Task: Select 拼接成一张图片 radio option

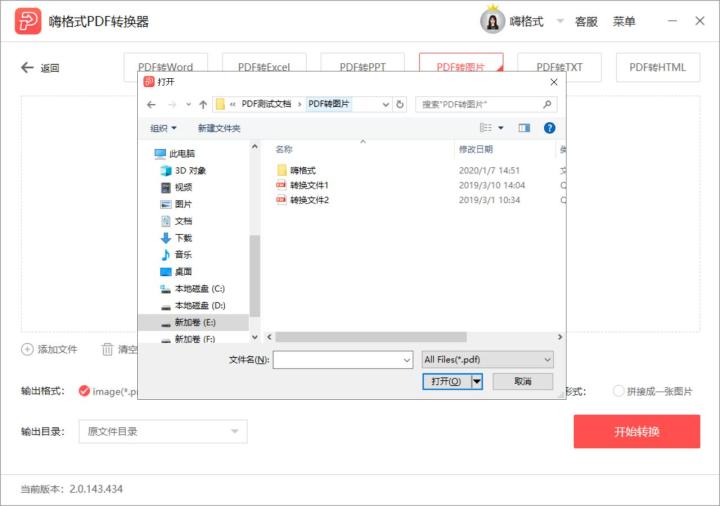Action: pyautogui.click(x=619, y=391)
